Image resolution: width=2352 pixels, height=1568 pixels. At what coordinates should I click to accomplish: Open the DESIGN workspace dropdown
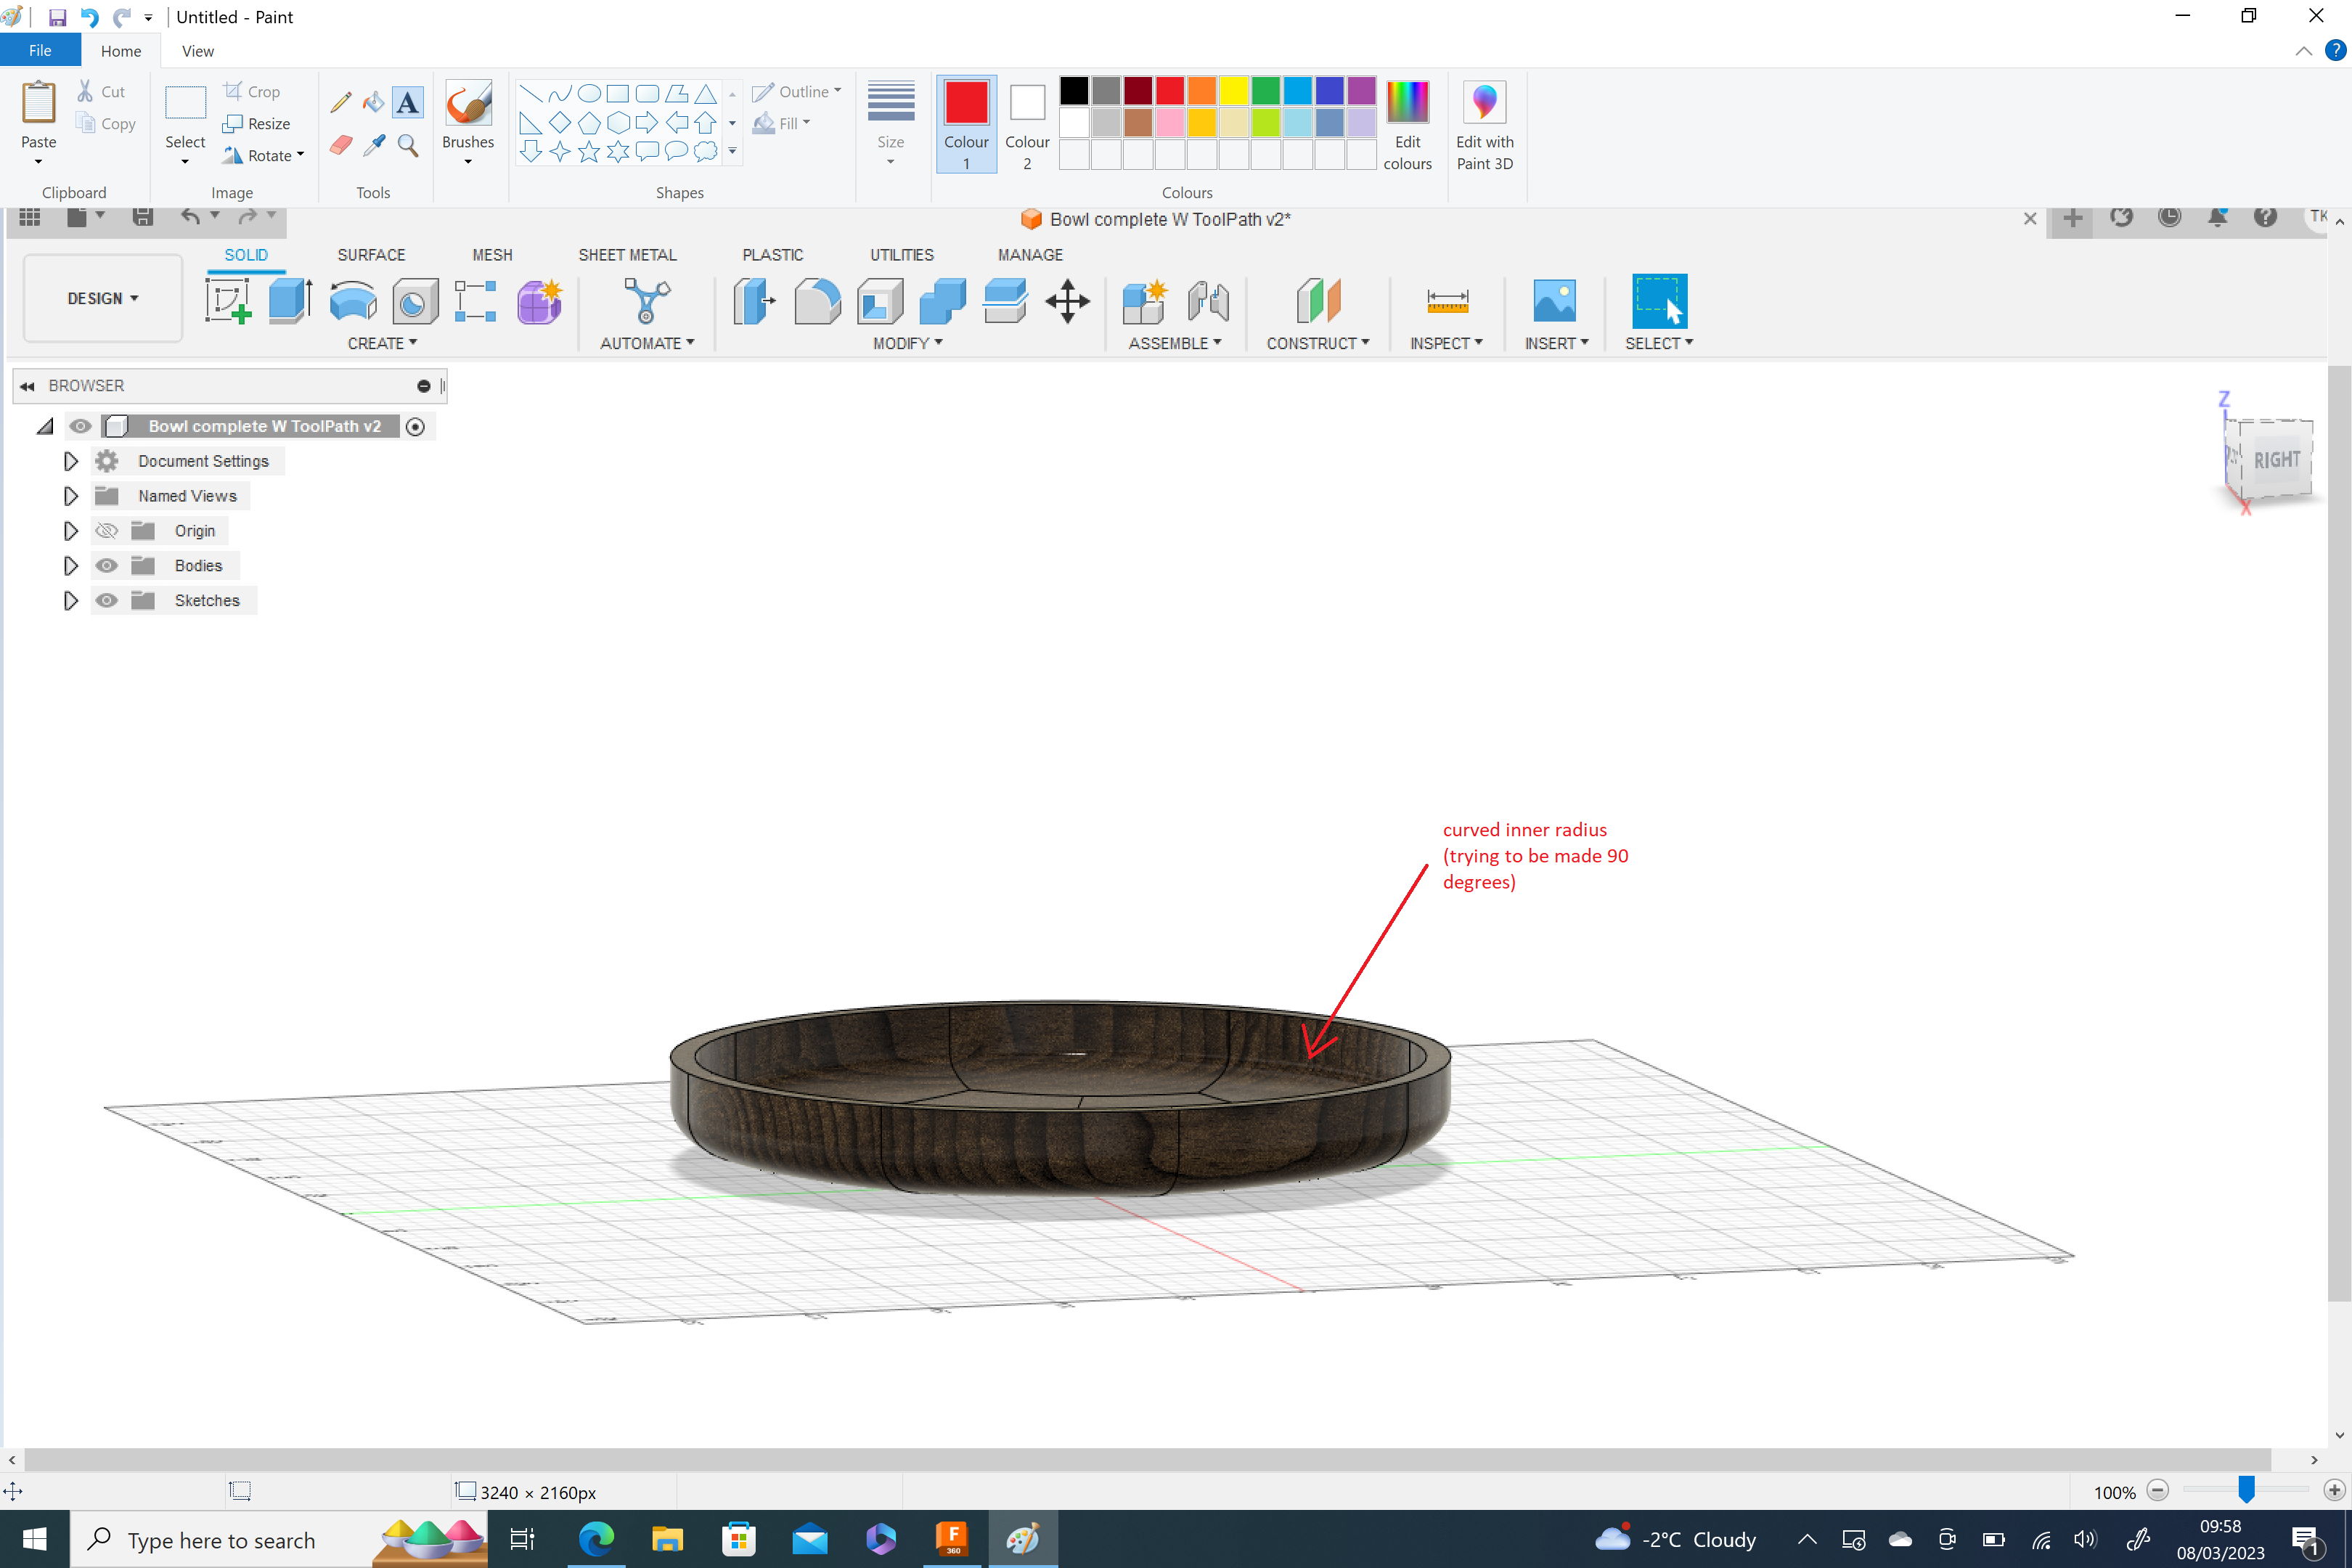coord(101,297)
